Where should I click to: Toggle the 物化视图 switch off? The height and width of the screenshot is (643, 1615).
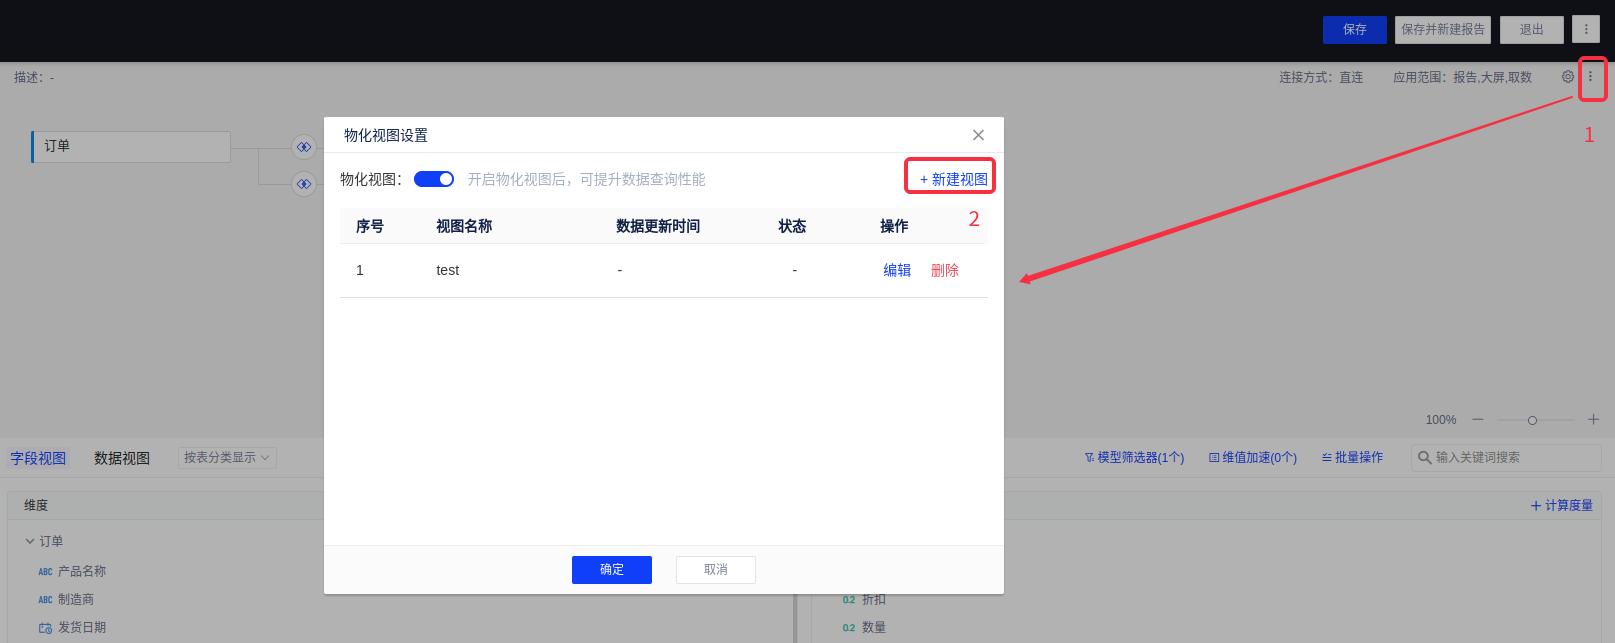[x=434, y=179]
